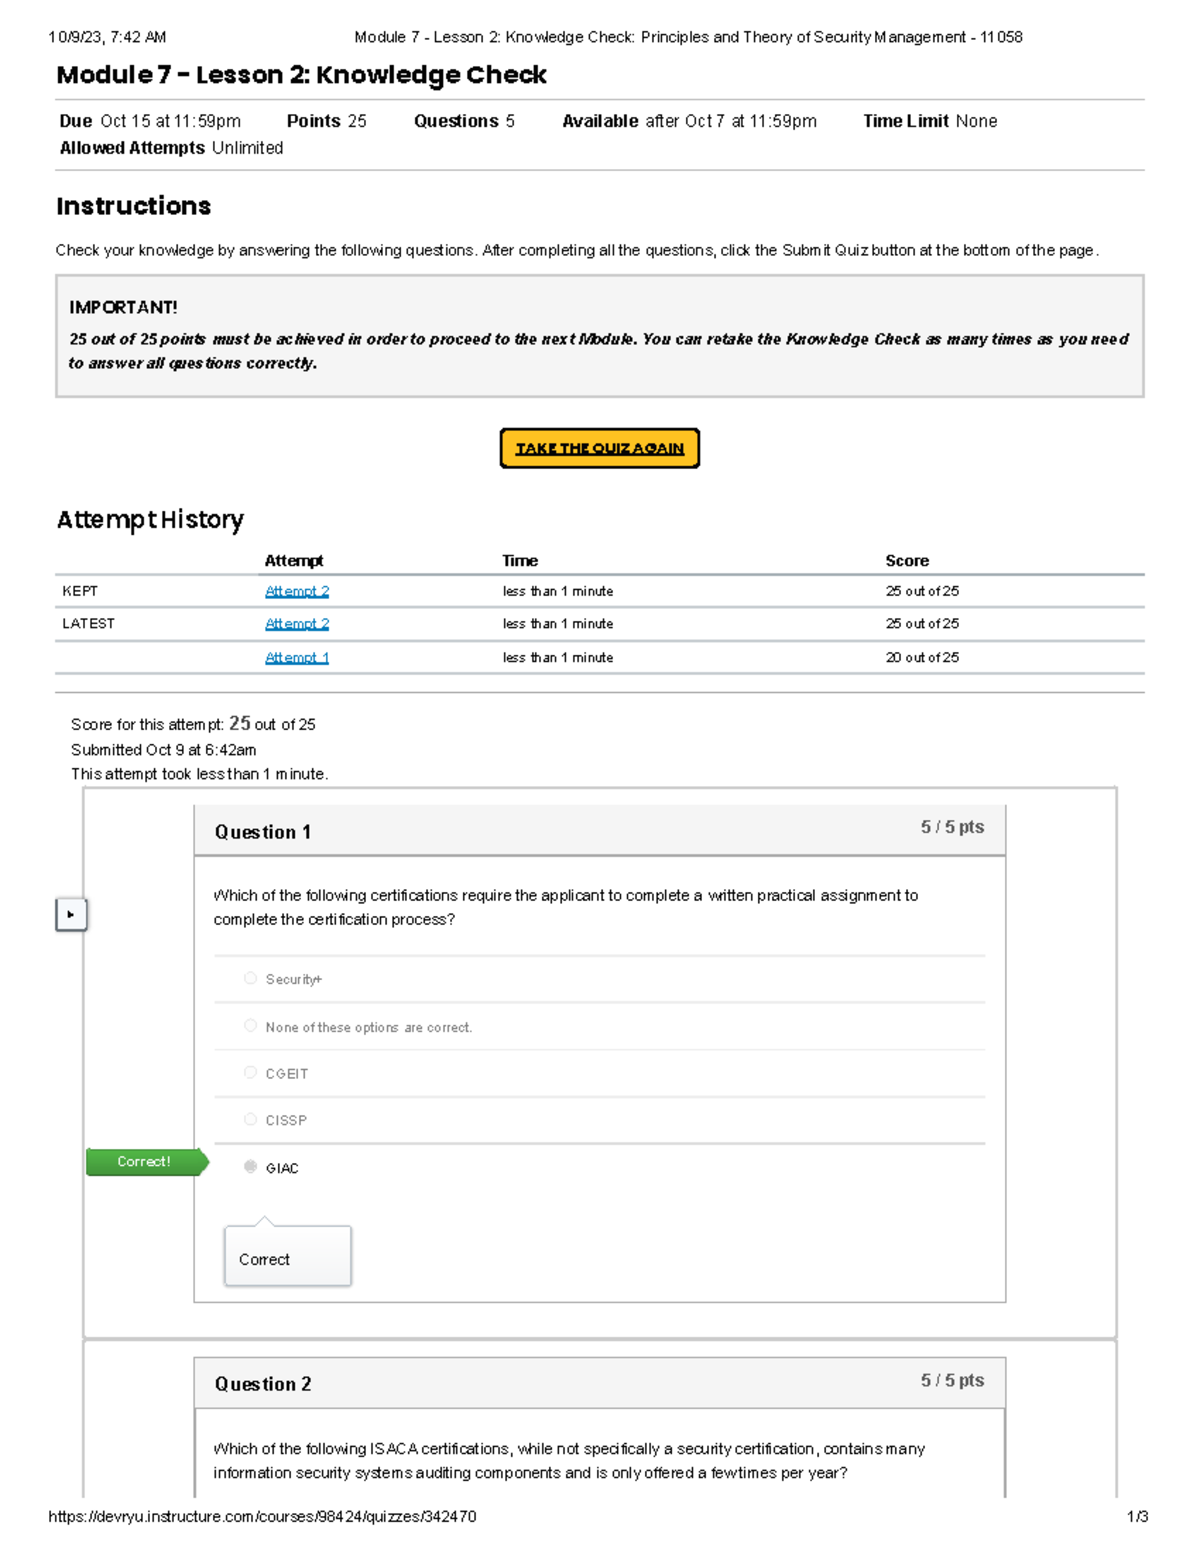Click the TAKE THE QUIZ AGAIN button
The height and width of the screenshot is (1553, 1200).
599,448
